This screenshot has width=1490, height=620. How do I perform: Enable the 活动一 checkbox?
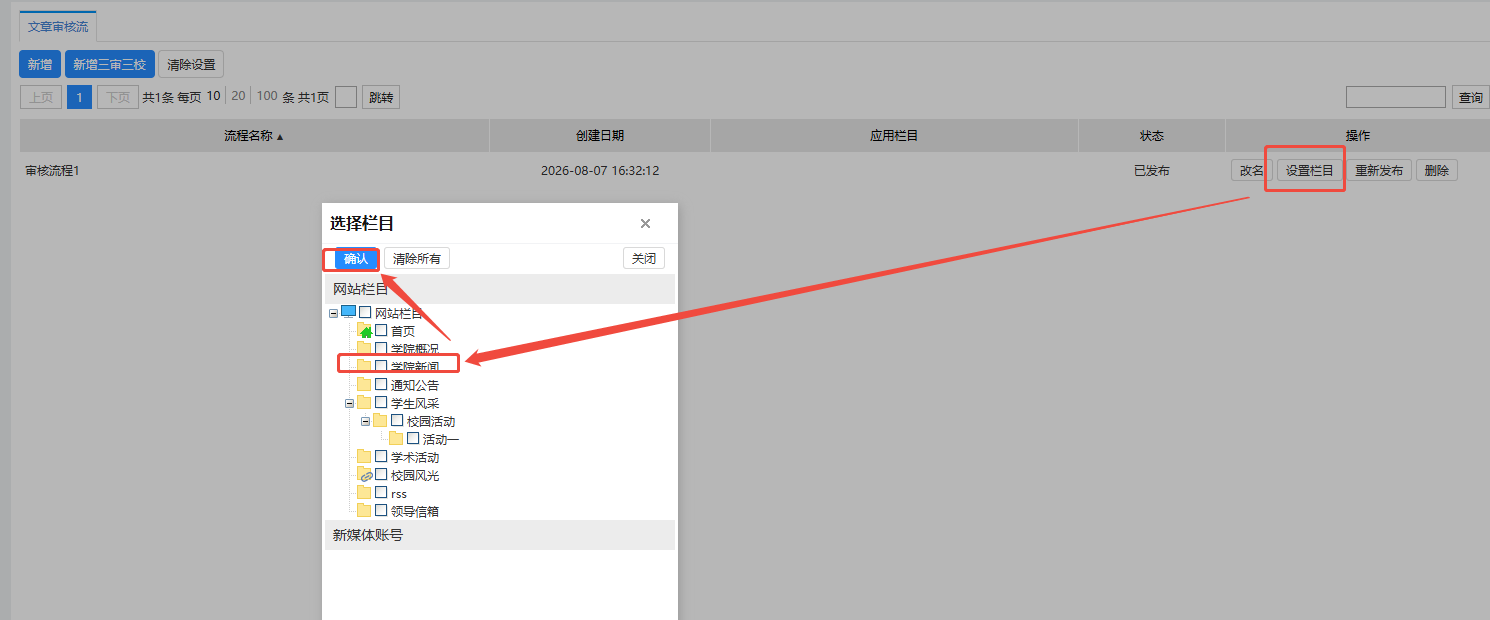(413, 439)
